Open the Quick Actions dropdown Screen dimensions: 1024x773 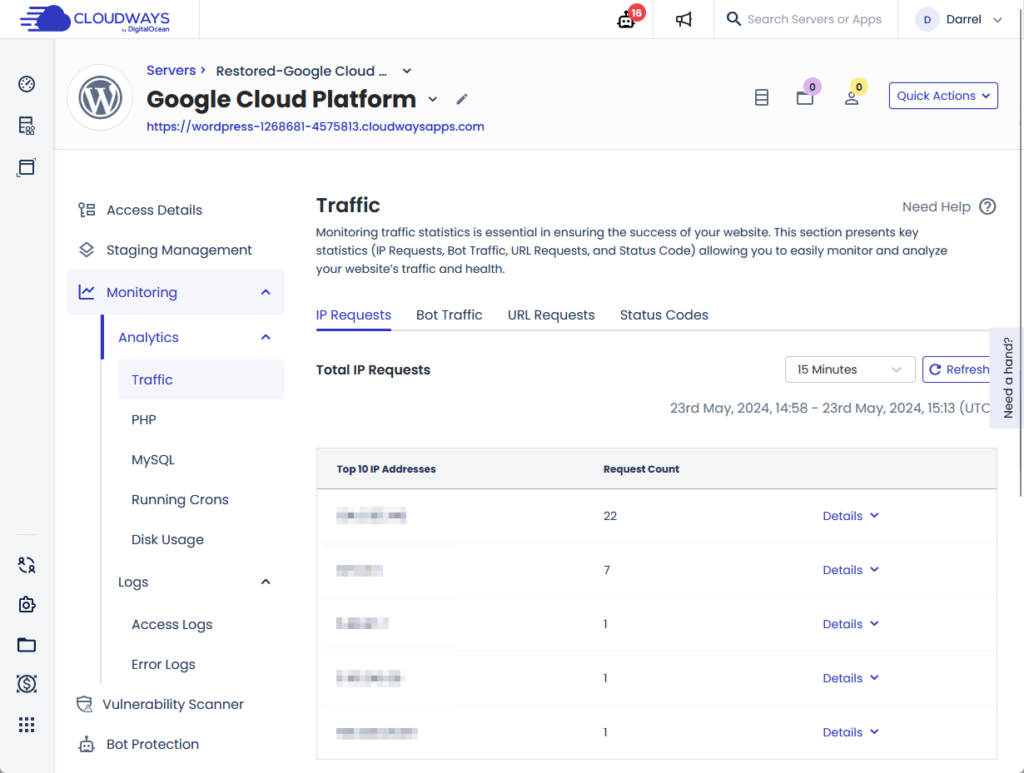click(943, 95)
